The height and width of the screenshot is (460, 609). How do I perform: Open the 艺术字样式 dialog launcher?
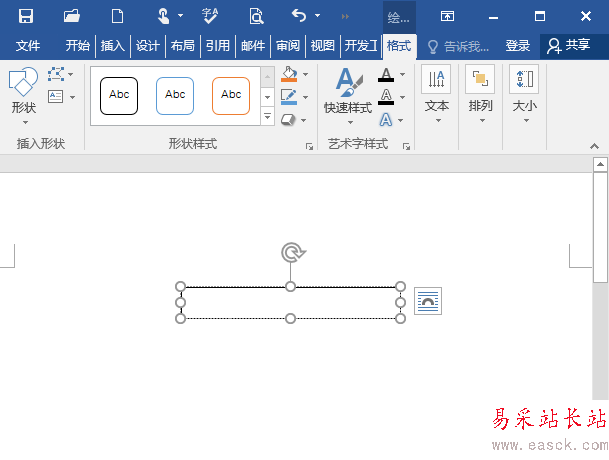coord(406,146)
